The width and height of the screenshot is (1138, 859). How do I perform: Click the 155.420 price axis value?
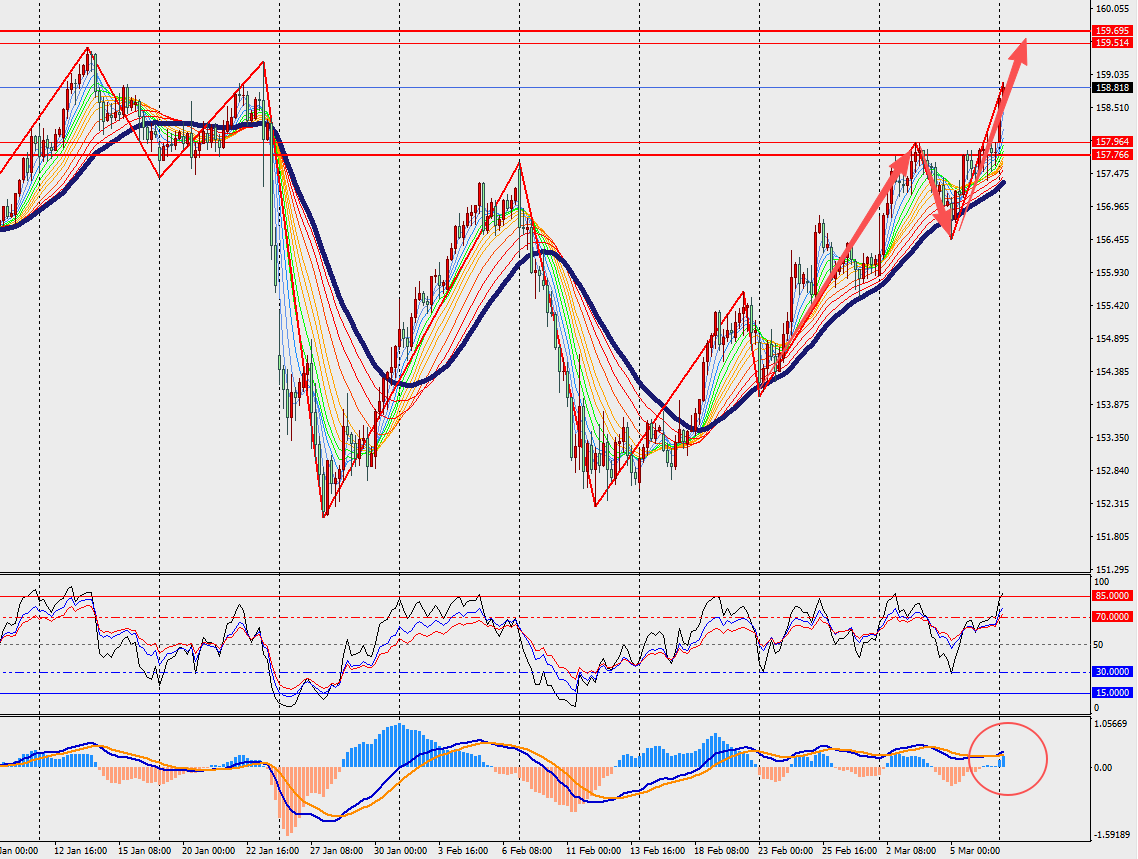pos(1113,305)
